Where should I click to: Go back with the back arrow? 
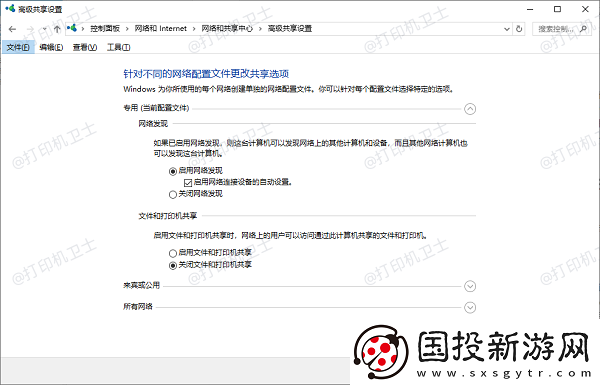tap(12, 29)
